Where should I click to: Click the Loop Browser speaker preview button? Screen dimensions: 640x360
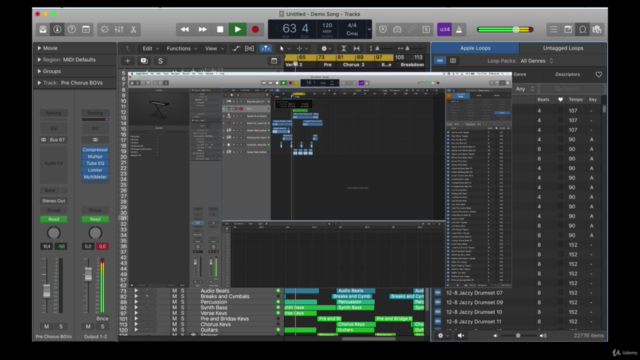coord(461,336)
